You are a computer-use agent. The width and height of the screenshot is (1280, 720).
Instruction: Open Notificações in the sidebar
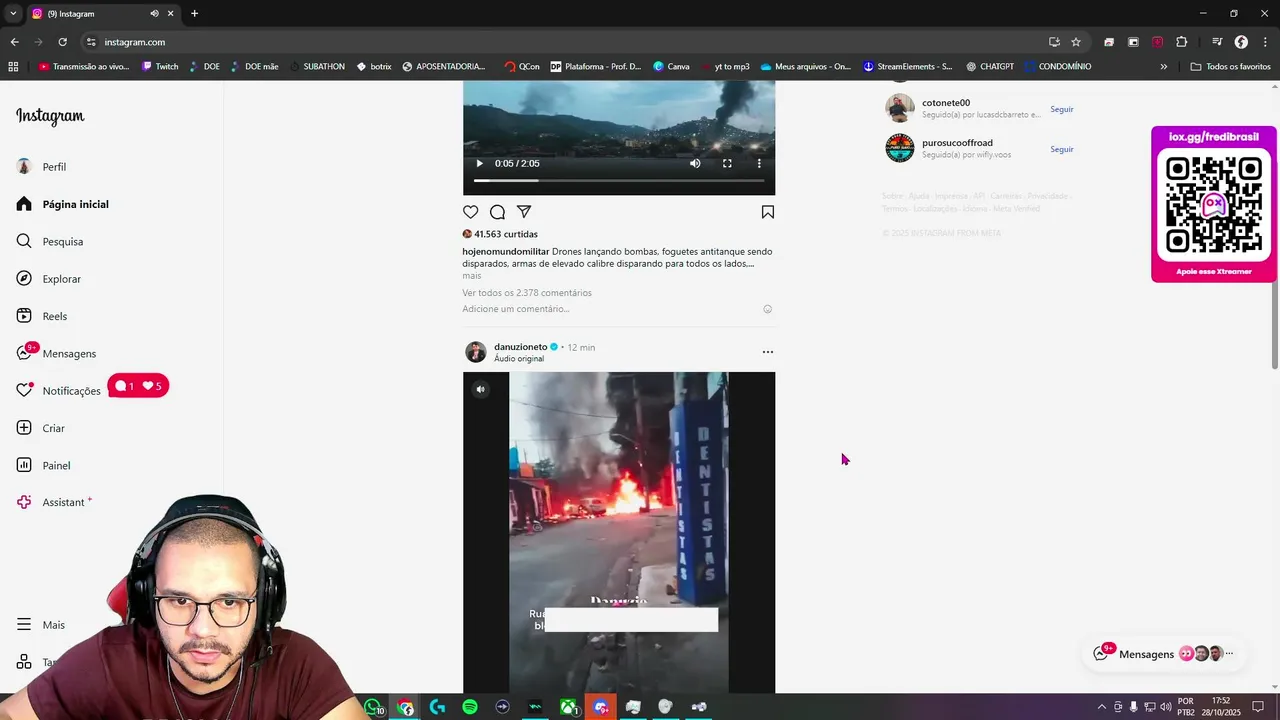tap(58, 390)
